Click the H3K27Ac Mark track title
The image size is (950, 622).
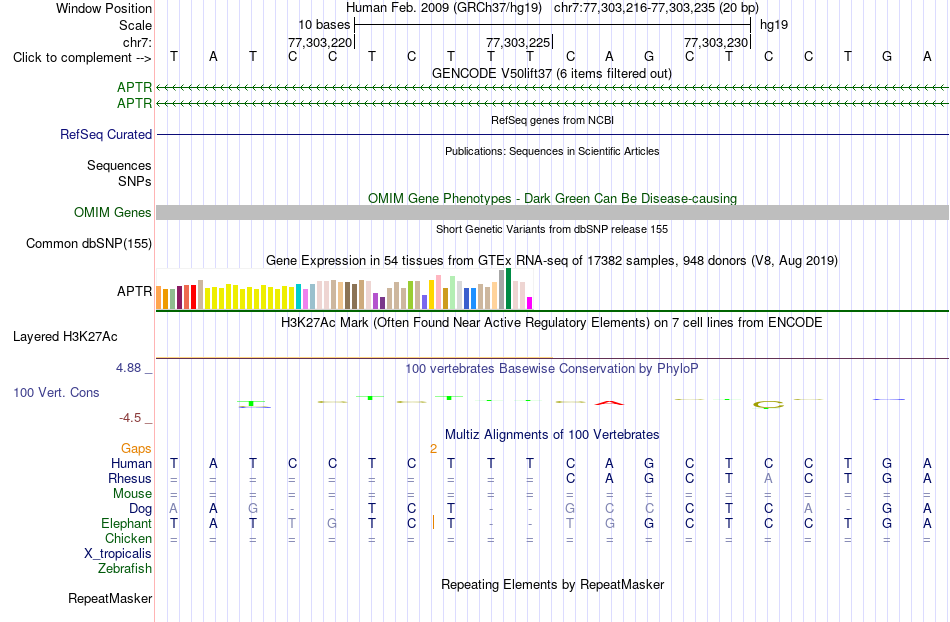click(552, 322)
